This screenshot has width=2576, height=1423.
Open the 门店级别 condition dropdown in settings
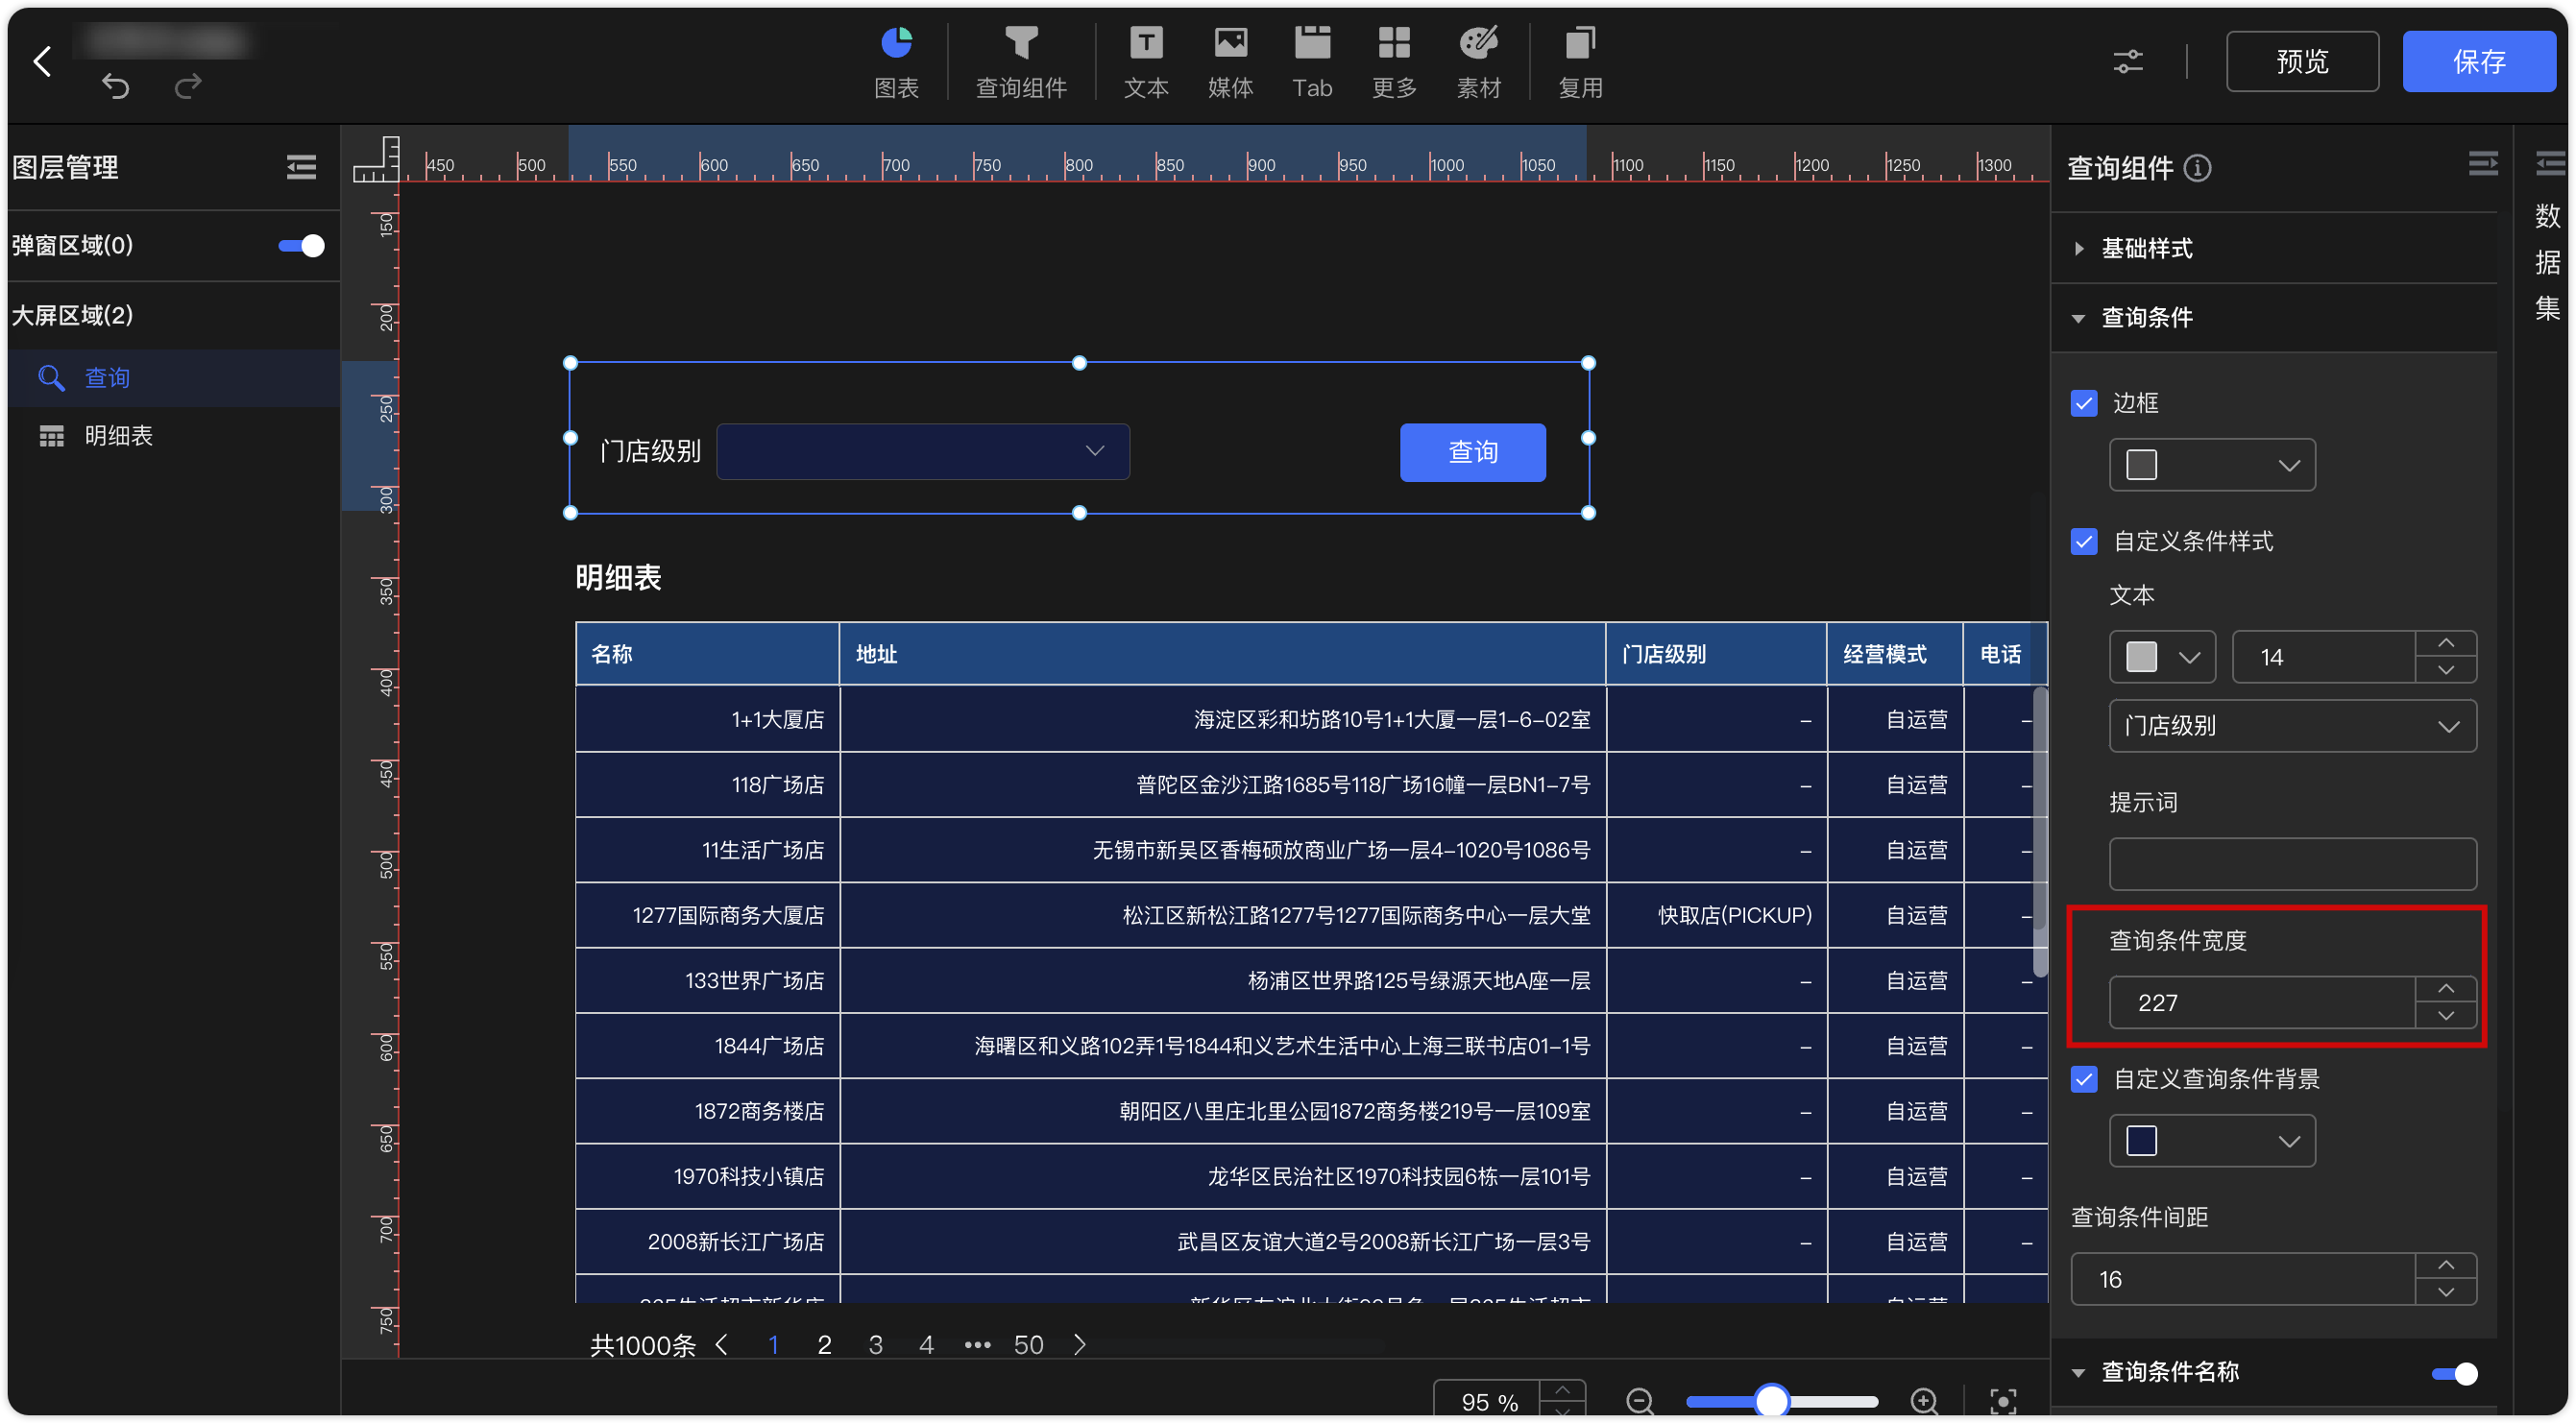pyautogui.click(x=2292, y=726)
